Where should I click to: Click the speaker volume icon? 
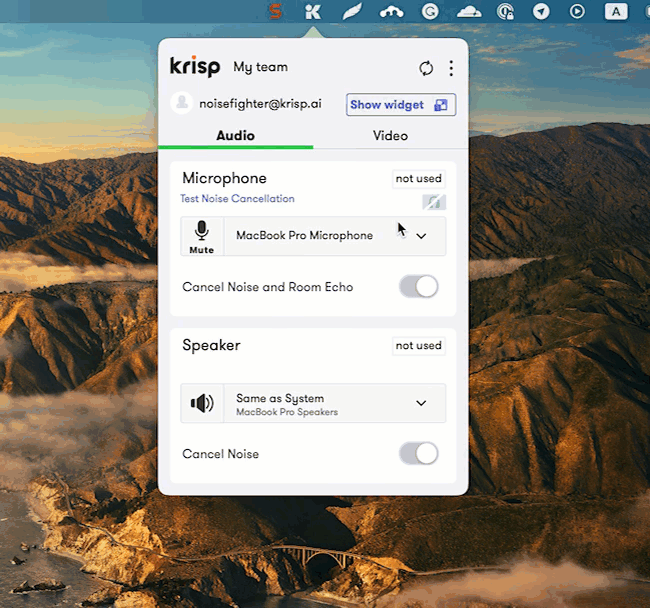pyautogui.click(x=202, y=403)
